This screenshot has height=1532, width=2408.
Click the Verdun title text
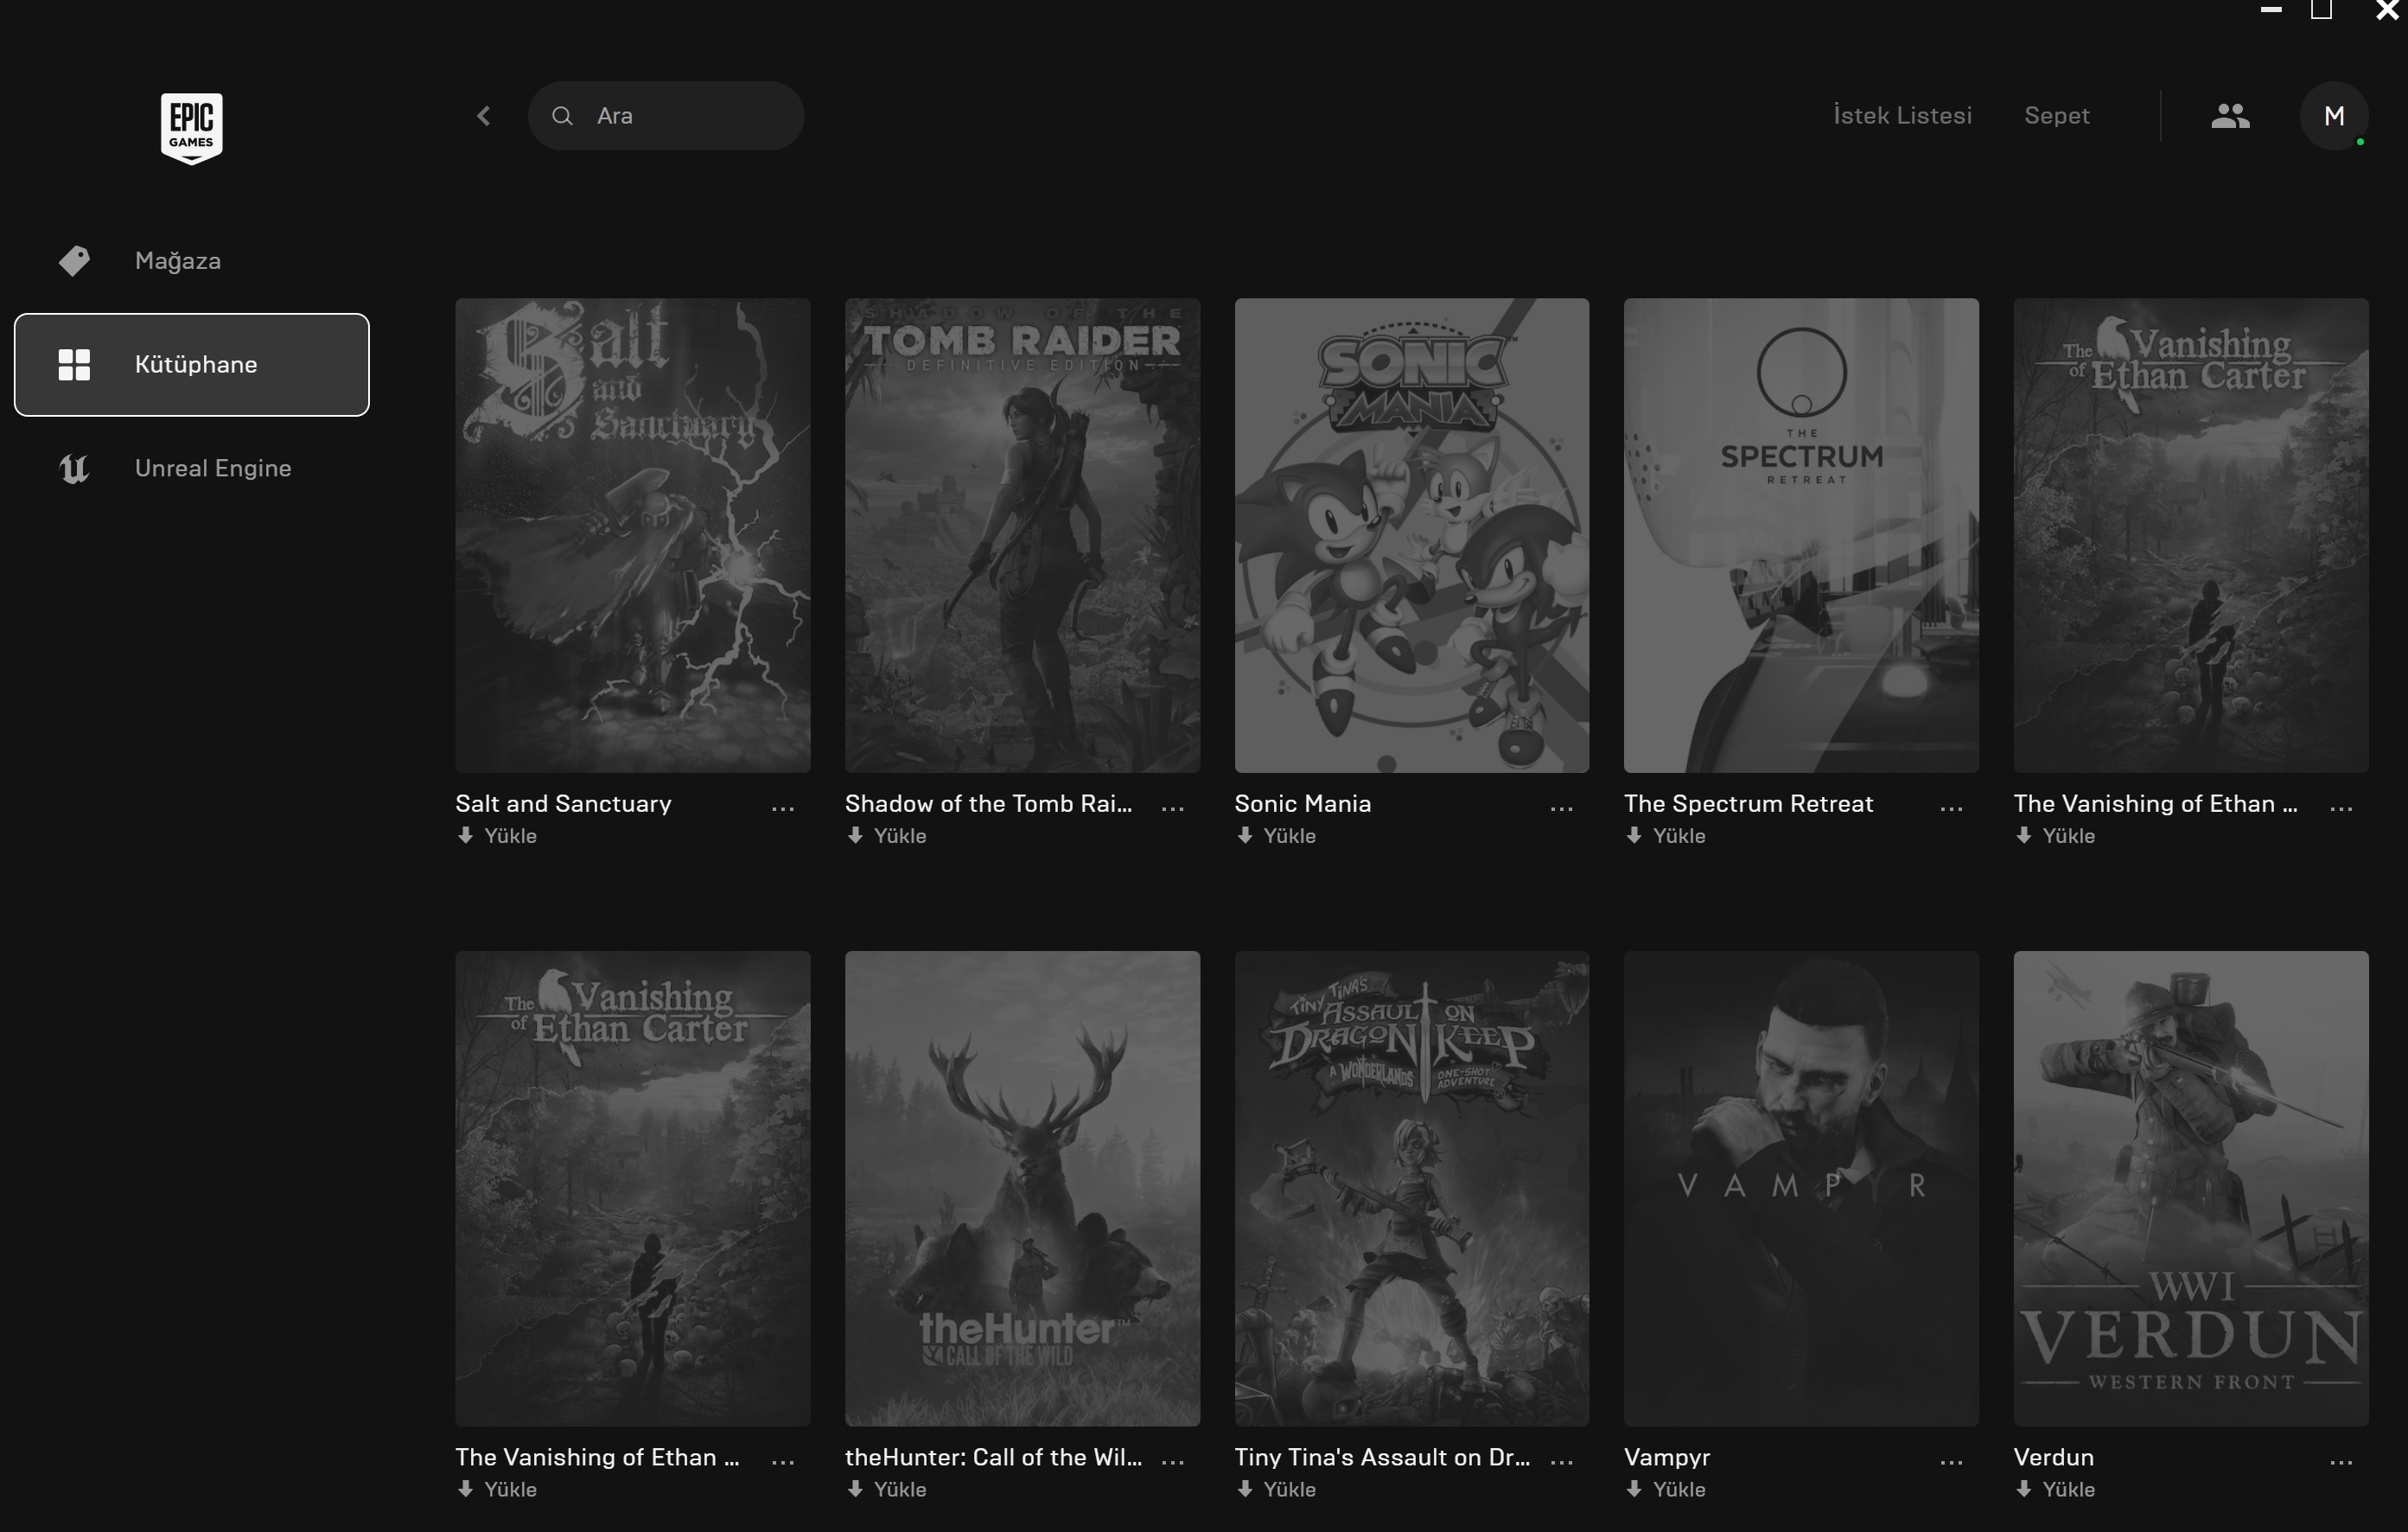[x=2054, y=1458]
